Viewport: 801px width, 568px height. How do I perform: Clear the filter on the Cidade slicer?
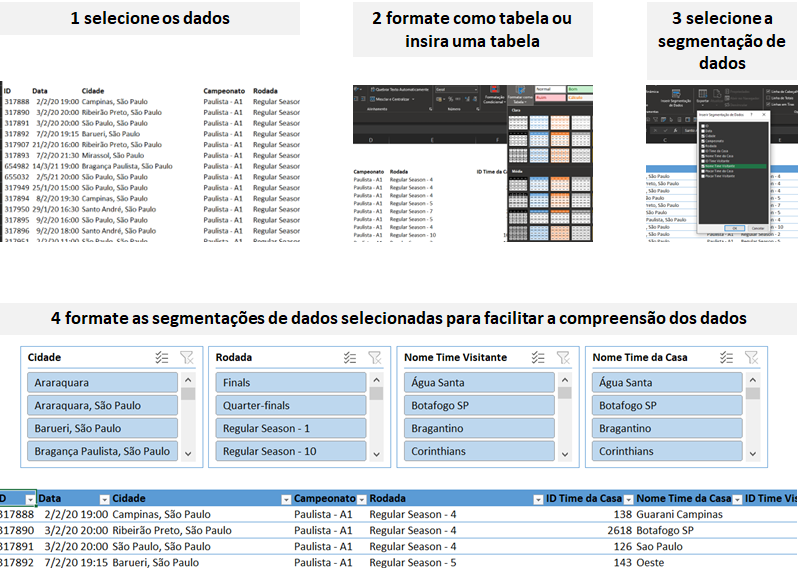[x=186, y=358]
